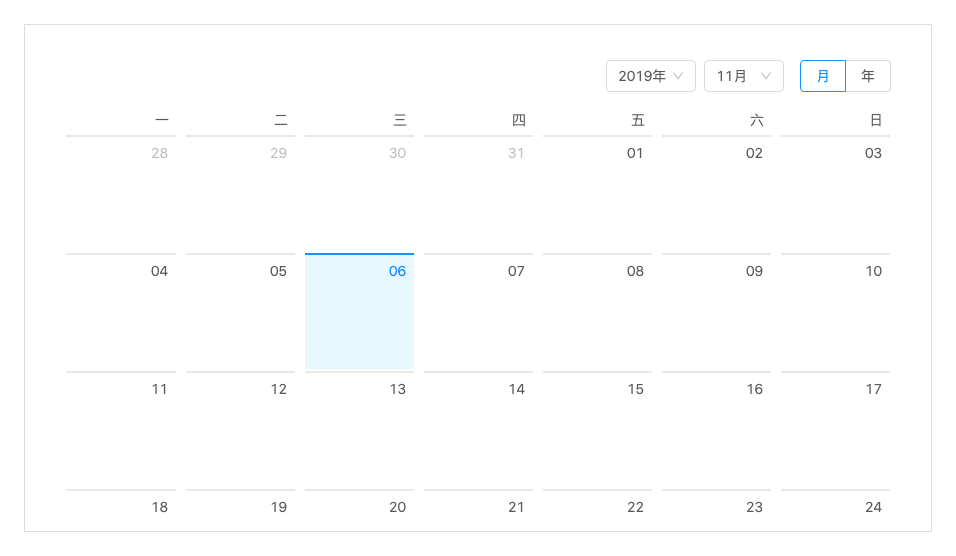Select date 21 in the calendar
Screen dimensions: 956x556
click(x=479, y=510)
